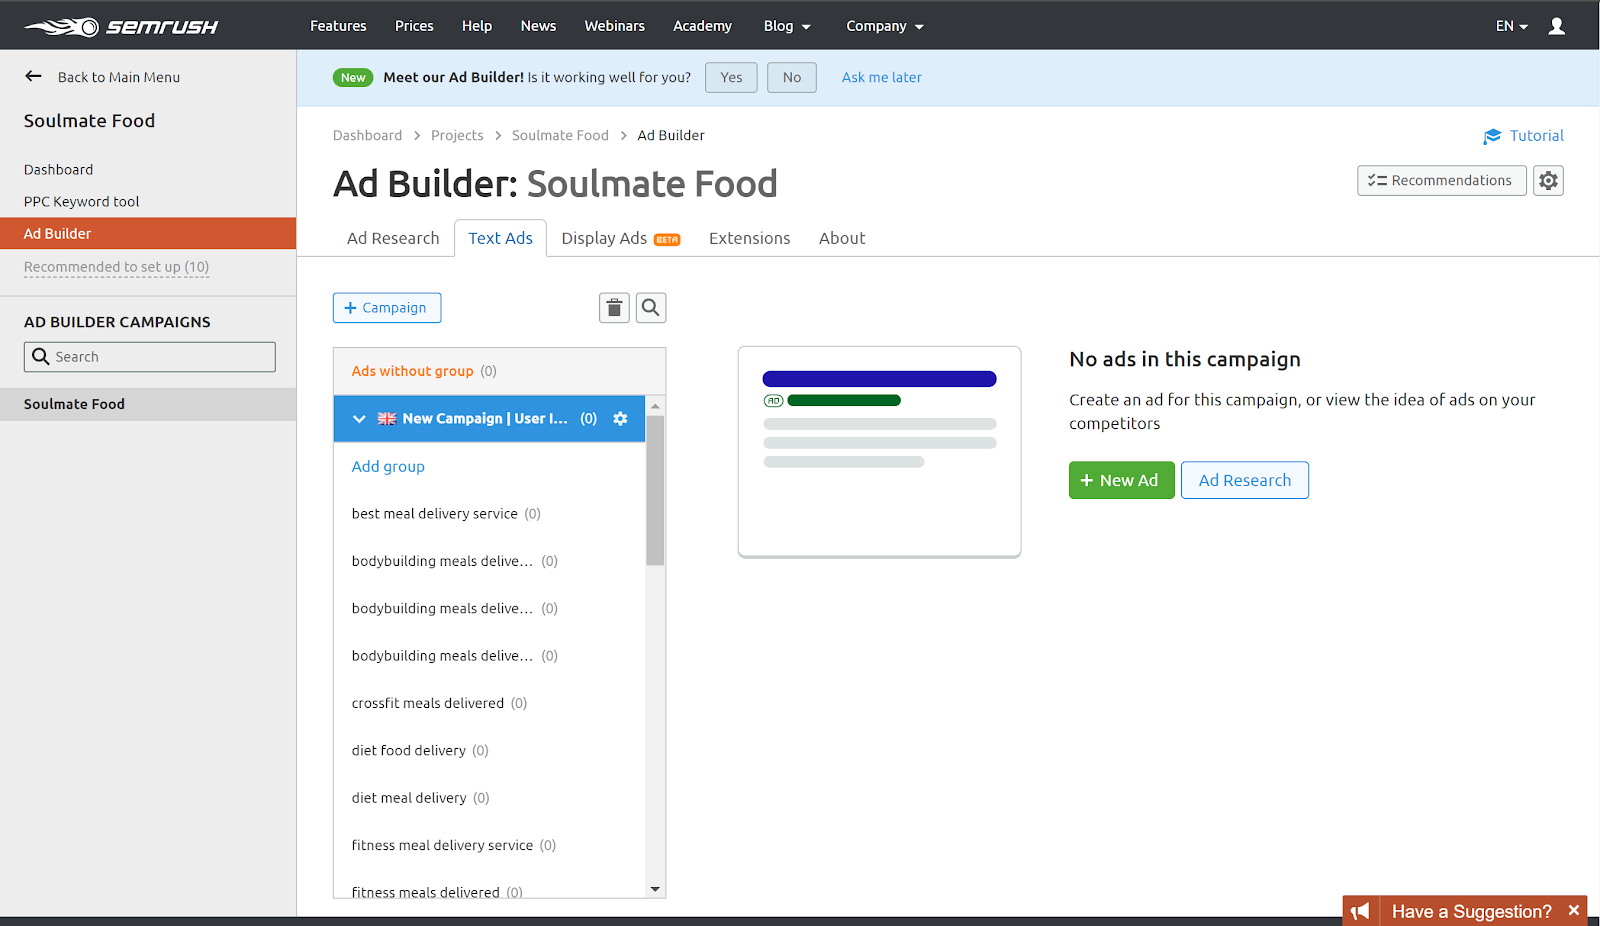
Task: Open the Ad Builder settings gear
Action: pyautogui.click(x=1548, y=181)
